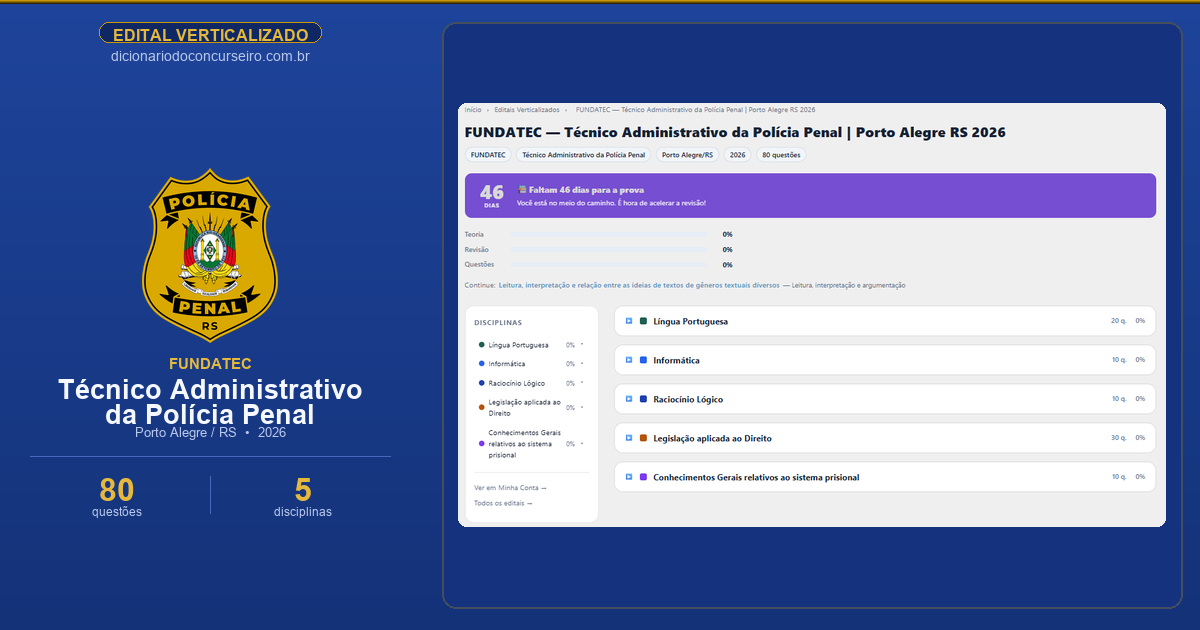Expand the Legislação aplicada ao Direito arrow

coord(629,438)
